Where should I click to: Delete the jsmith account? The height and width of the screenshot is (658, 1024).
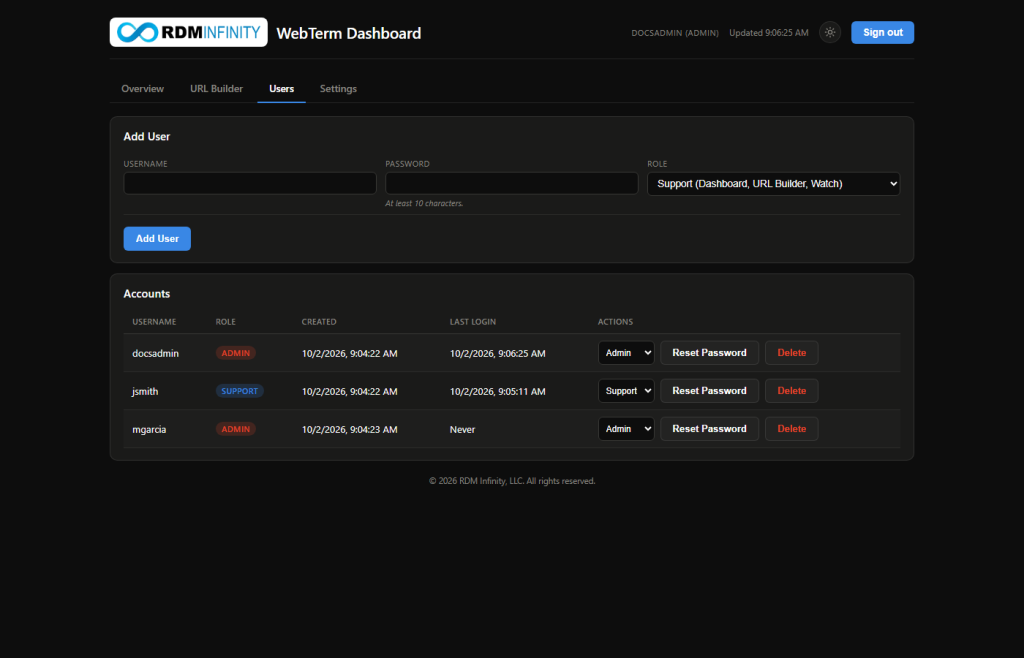pyautogui.click(x=792, y=391)
